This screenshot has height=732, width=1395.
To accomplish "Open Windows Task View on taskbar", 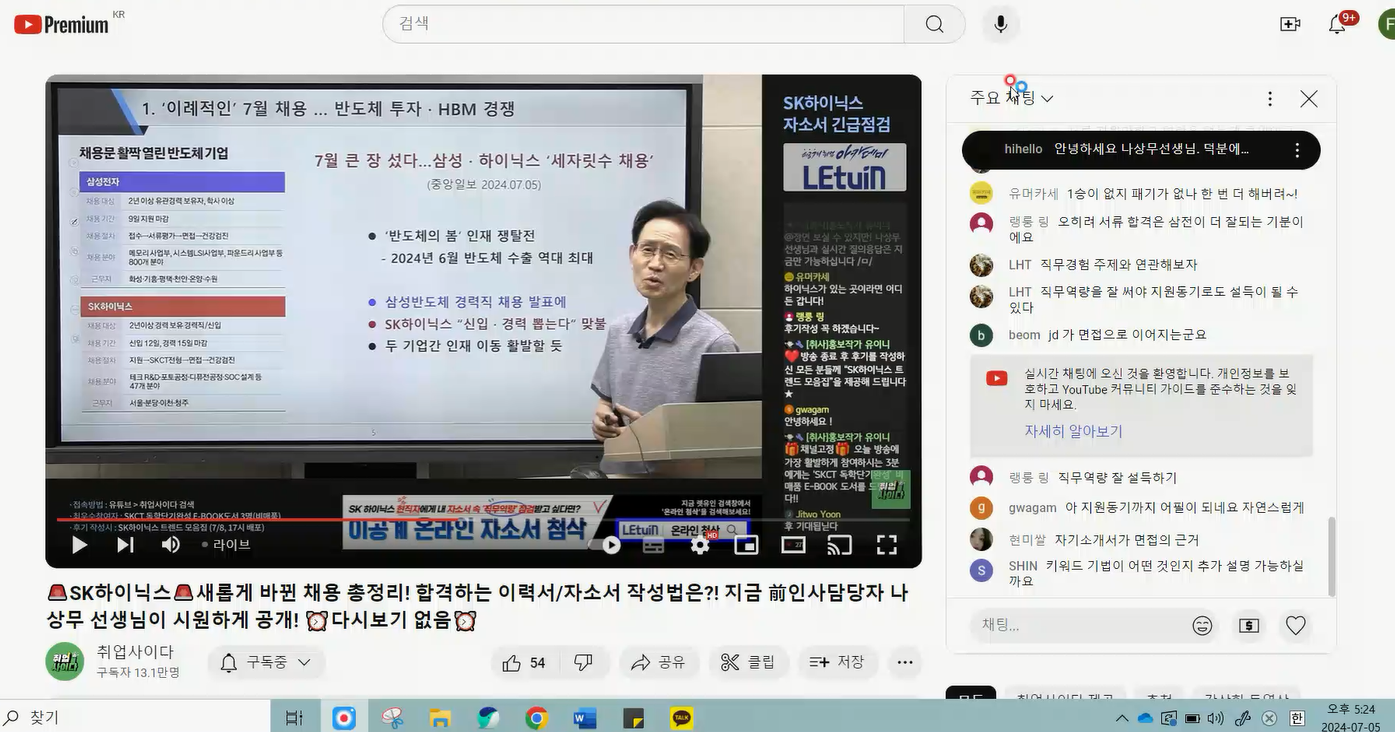I will (x=294, y=718).
